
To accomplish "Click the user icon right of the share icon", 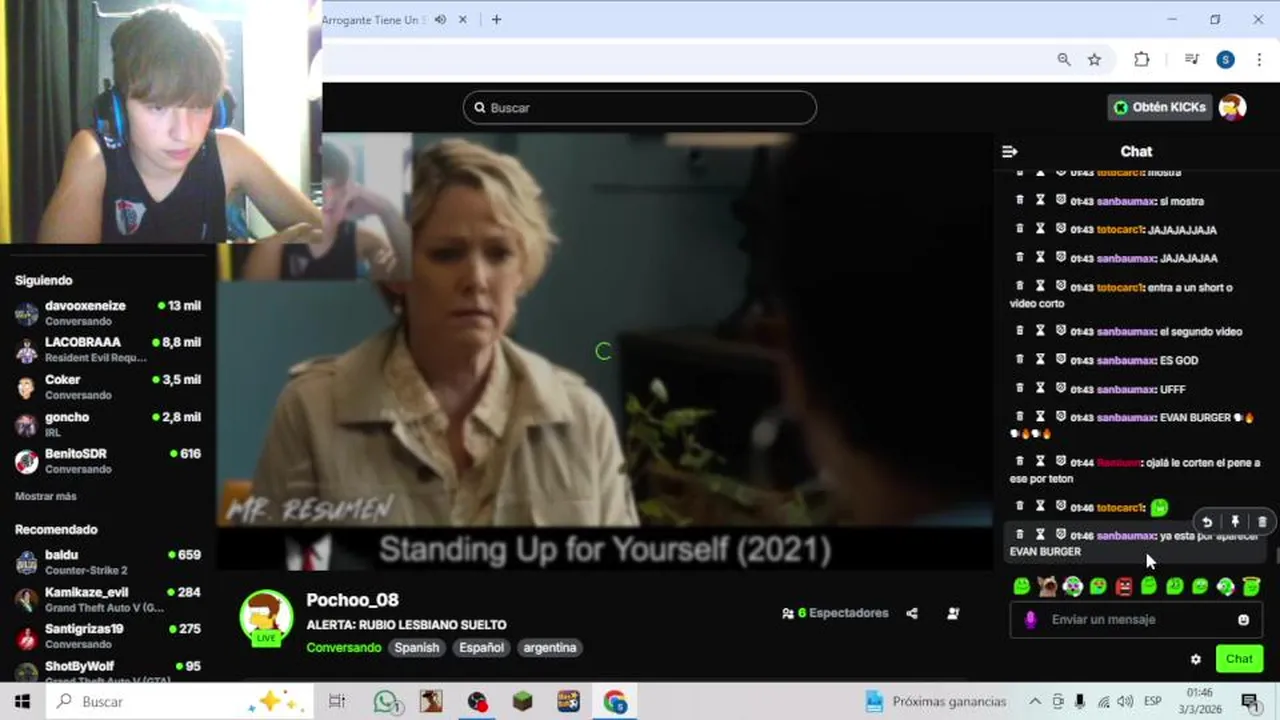I will [x=953, y=613].
